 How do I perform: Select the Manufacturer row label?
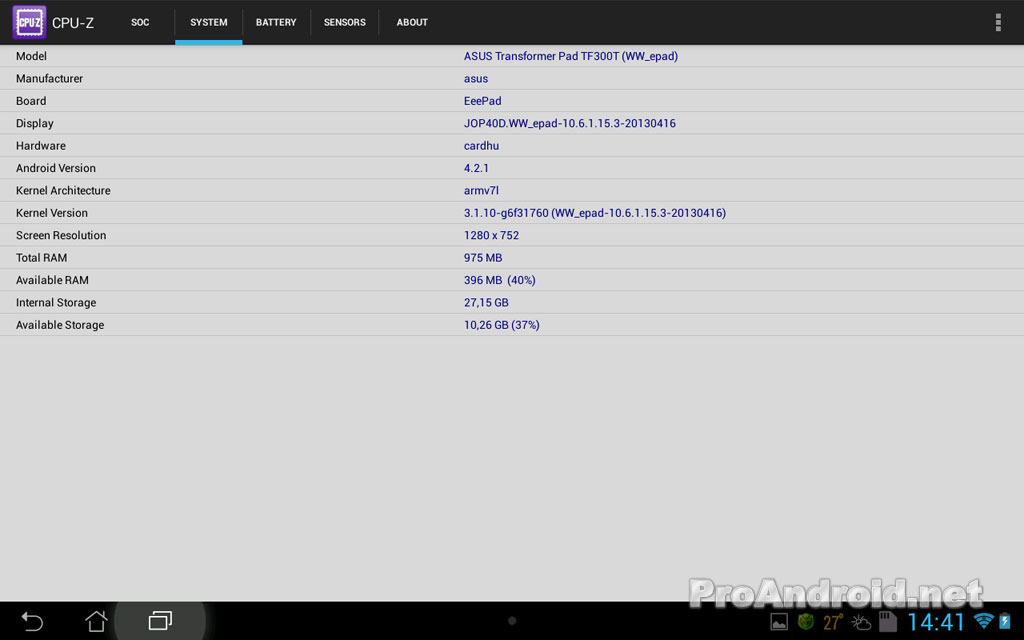click(50, 78)
